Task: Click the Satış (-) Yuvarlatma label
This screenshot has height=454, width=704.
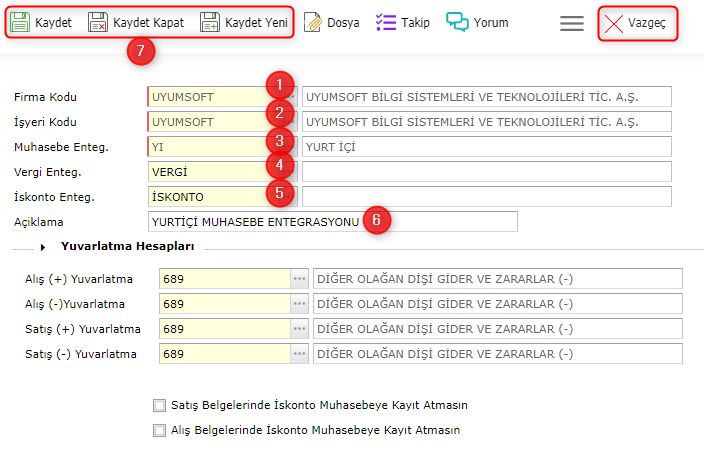Action: click(81, 354)
